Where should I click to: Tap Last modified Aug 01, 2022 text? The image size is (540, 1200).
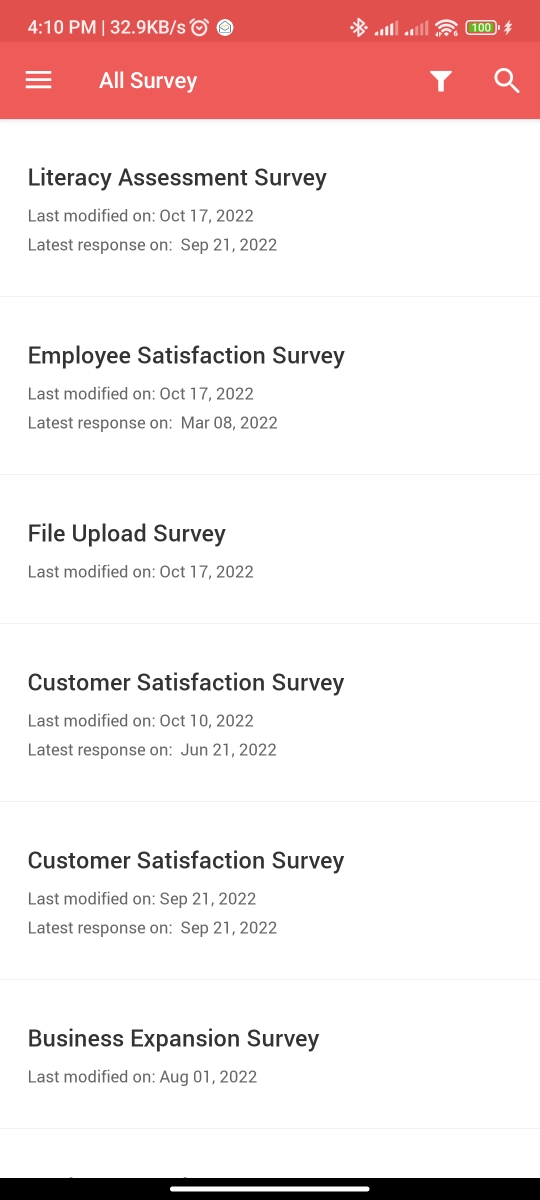[142, 1077]
